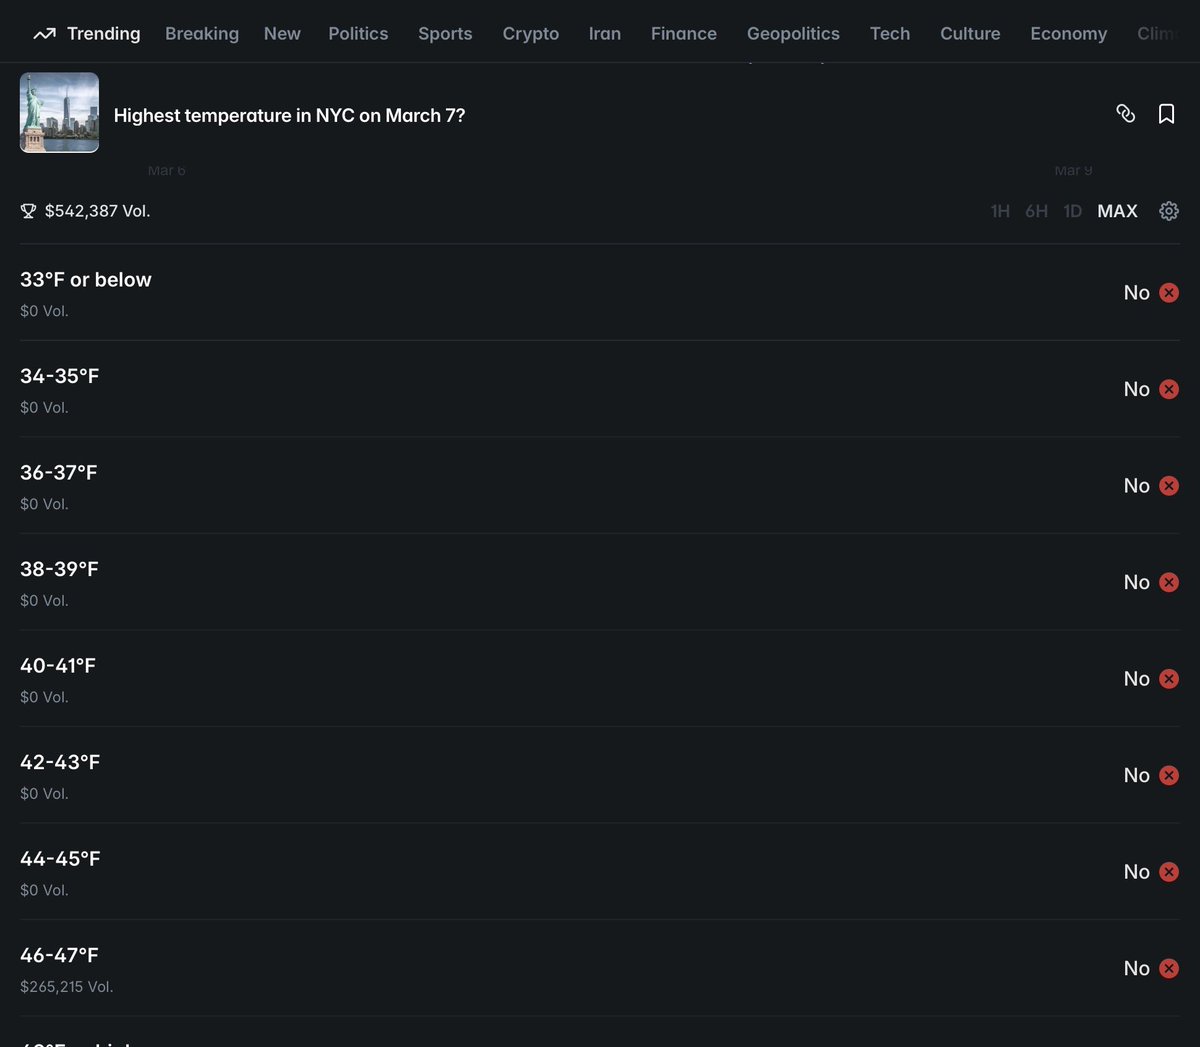
Task: Click No result label for 33°F or below
Action: click(1136, 293)
